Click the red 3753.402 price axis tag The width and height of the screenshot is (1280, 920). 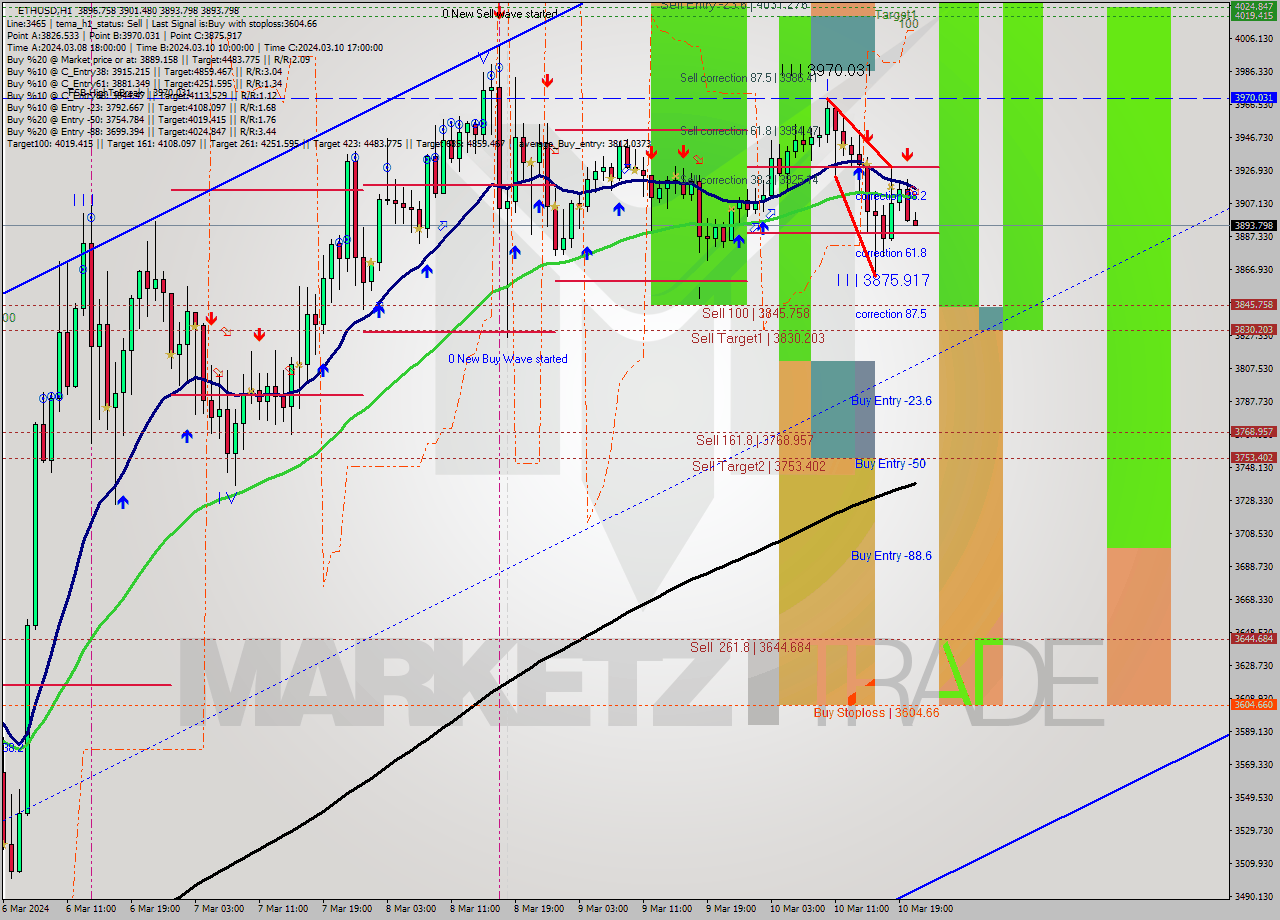point(1254,457)
